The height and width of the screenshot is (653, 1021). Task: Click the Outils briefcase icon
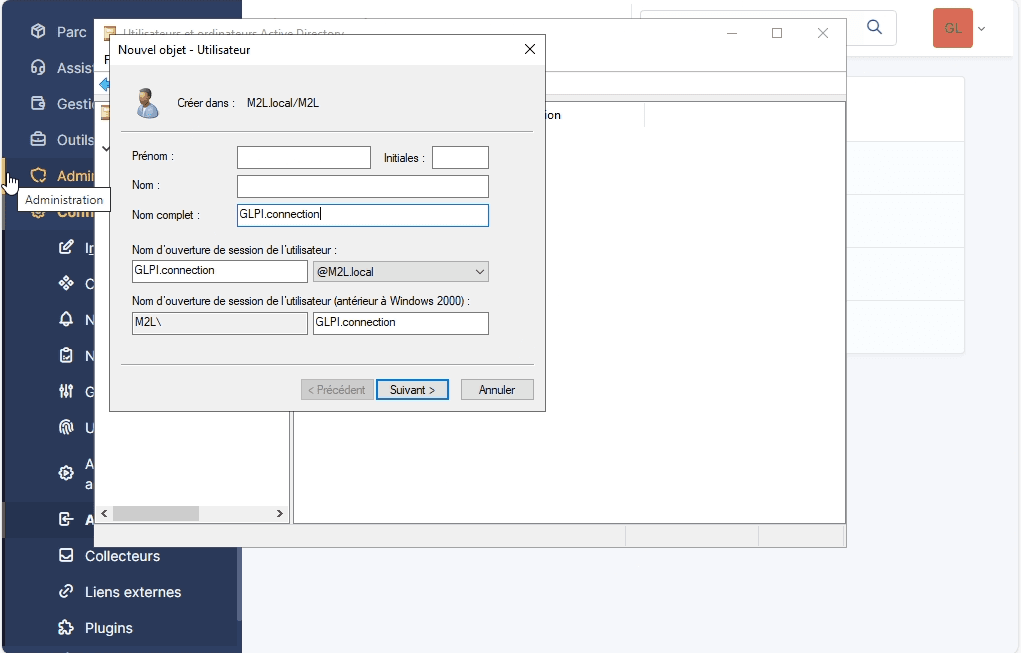(x=39, y=139)
